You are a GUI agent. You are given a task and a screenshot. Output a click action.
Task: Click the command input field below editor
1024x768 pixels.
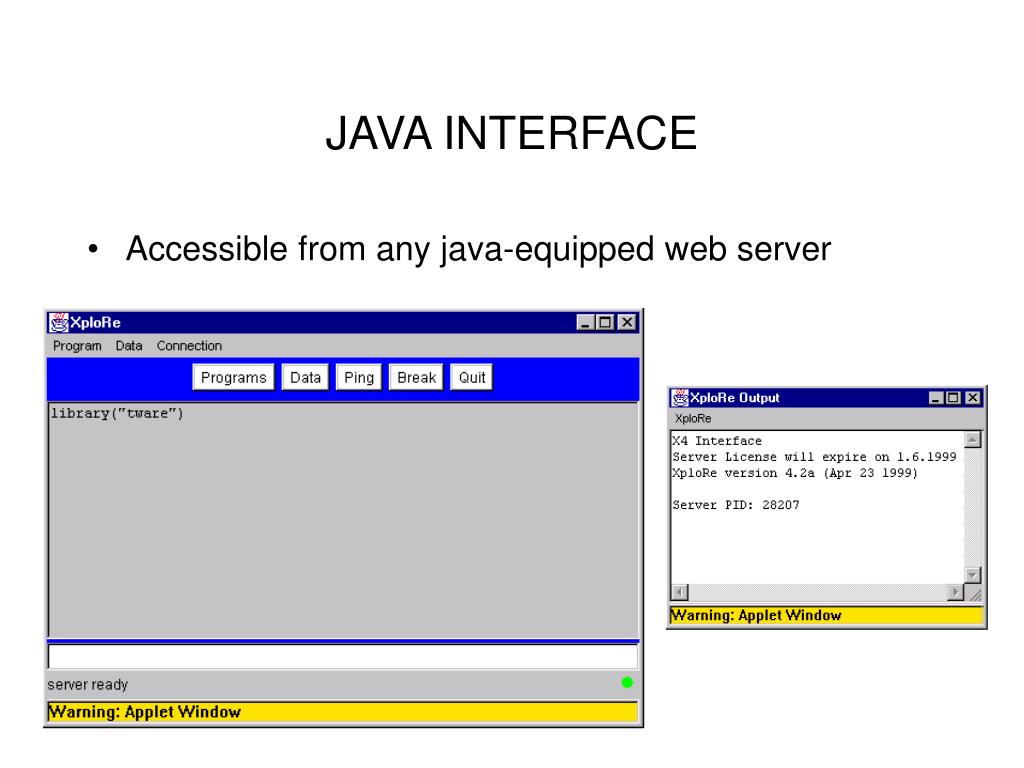click(343, 657)
